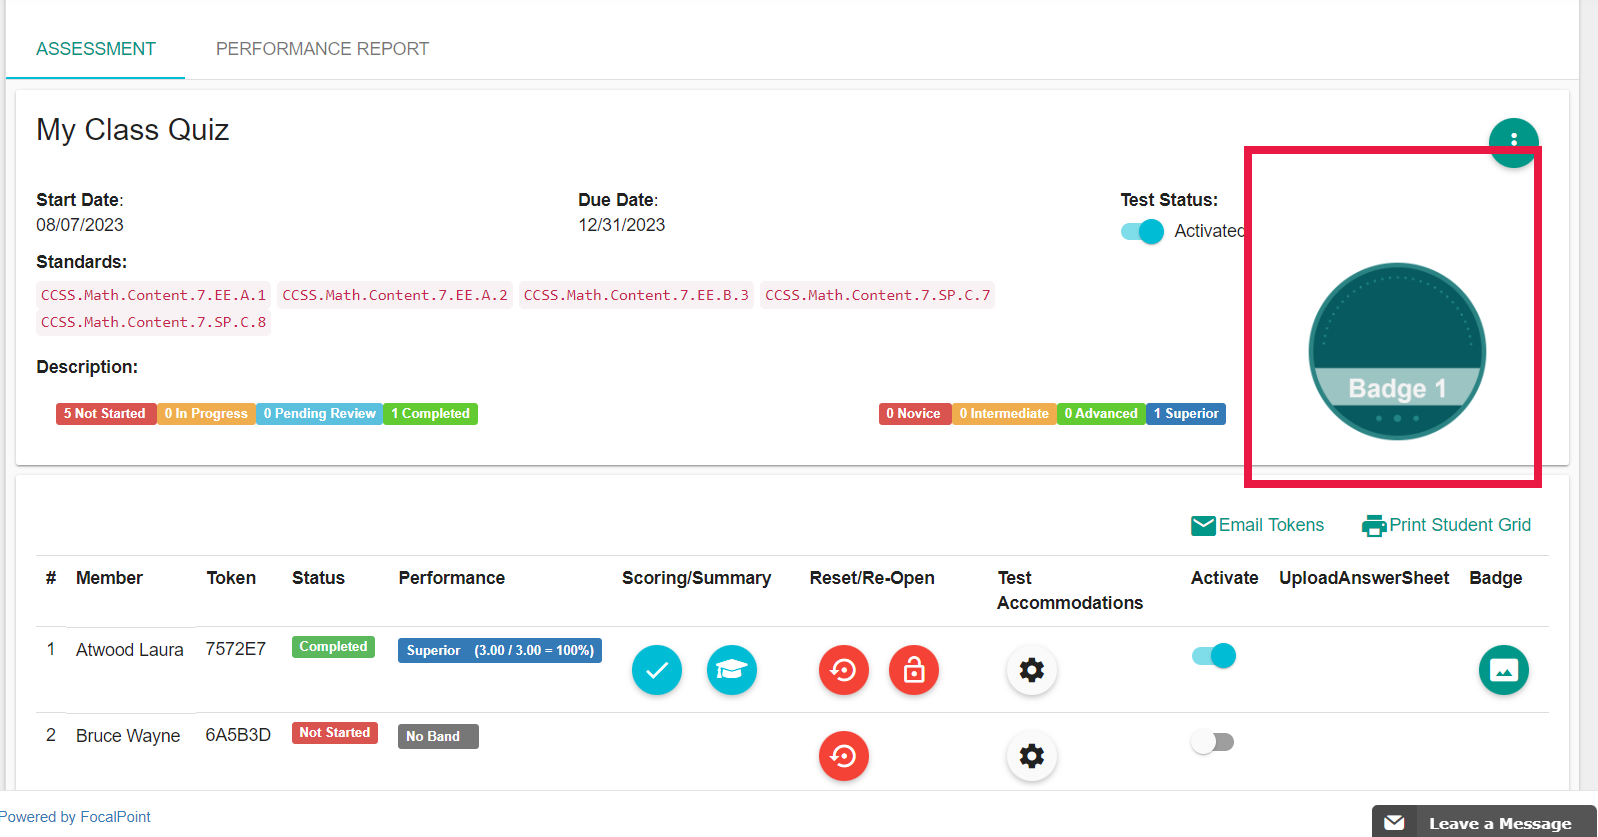Open test accommodations gear for Atwood Laura
The height and width of the screenshot is (837, 1598).
tap(1032, 670)
